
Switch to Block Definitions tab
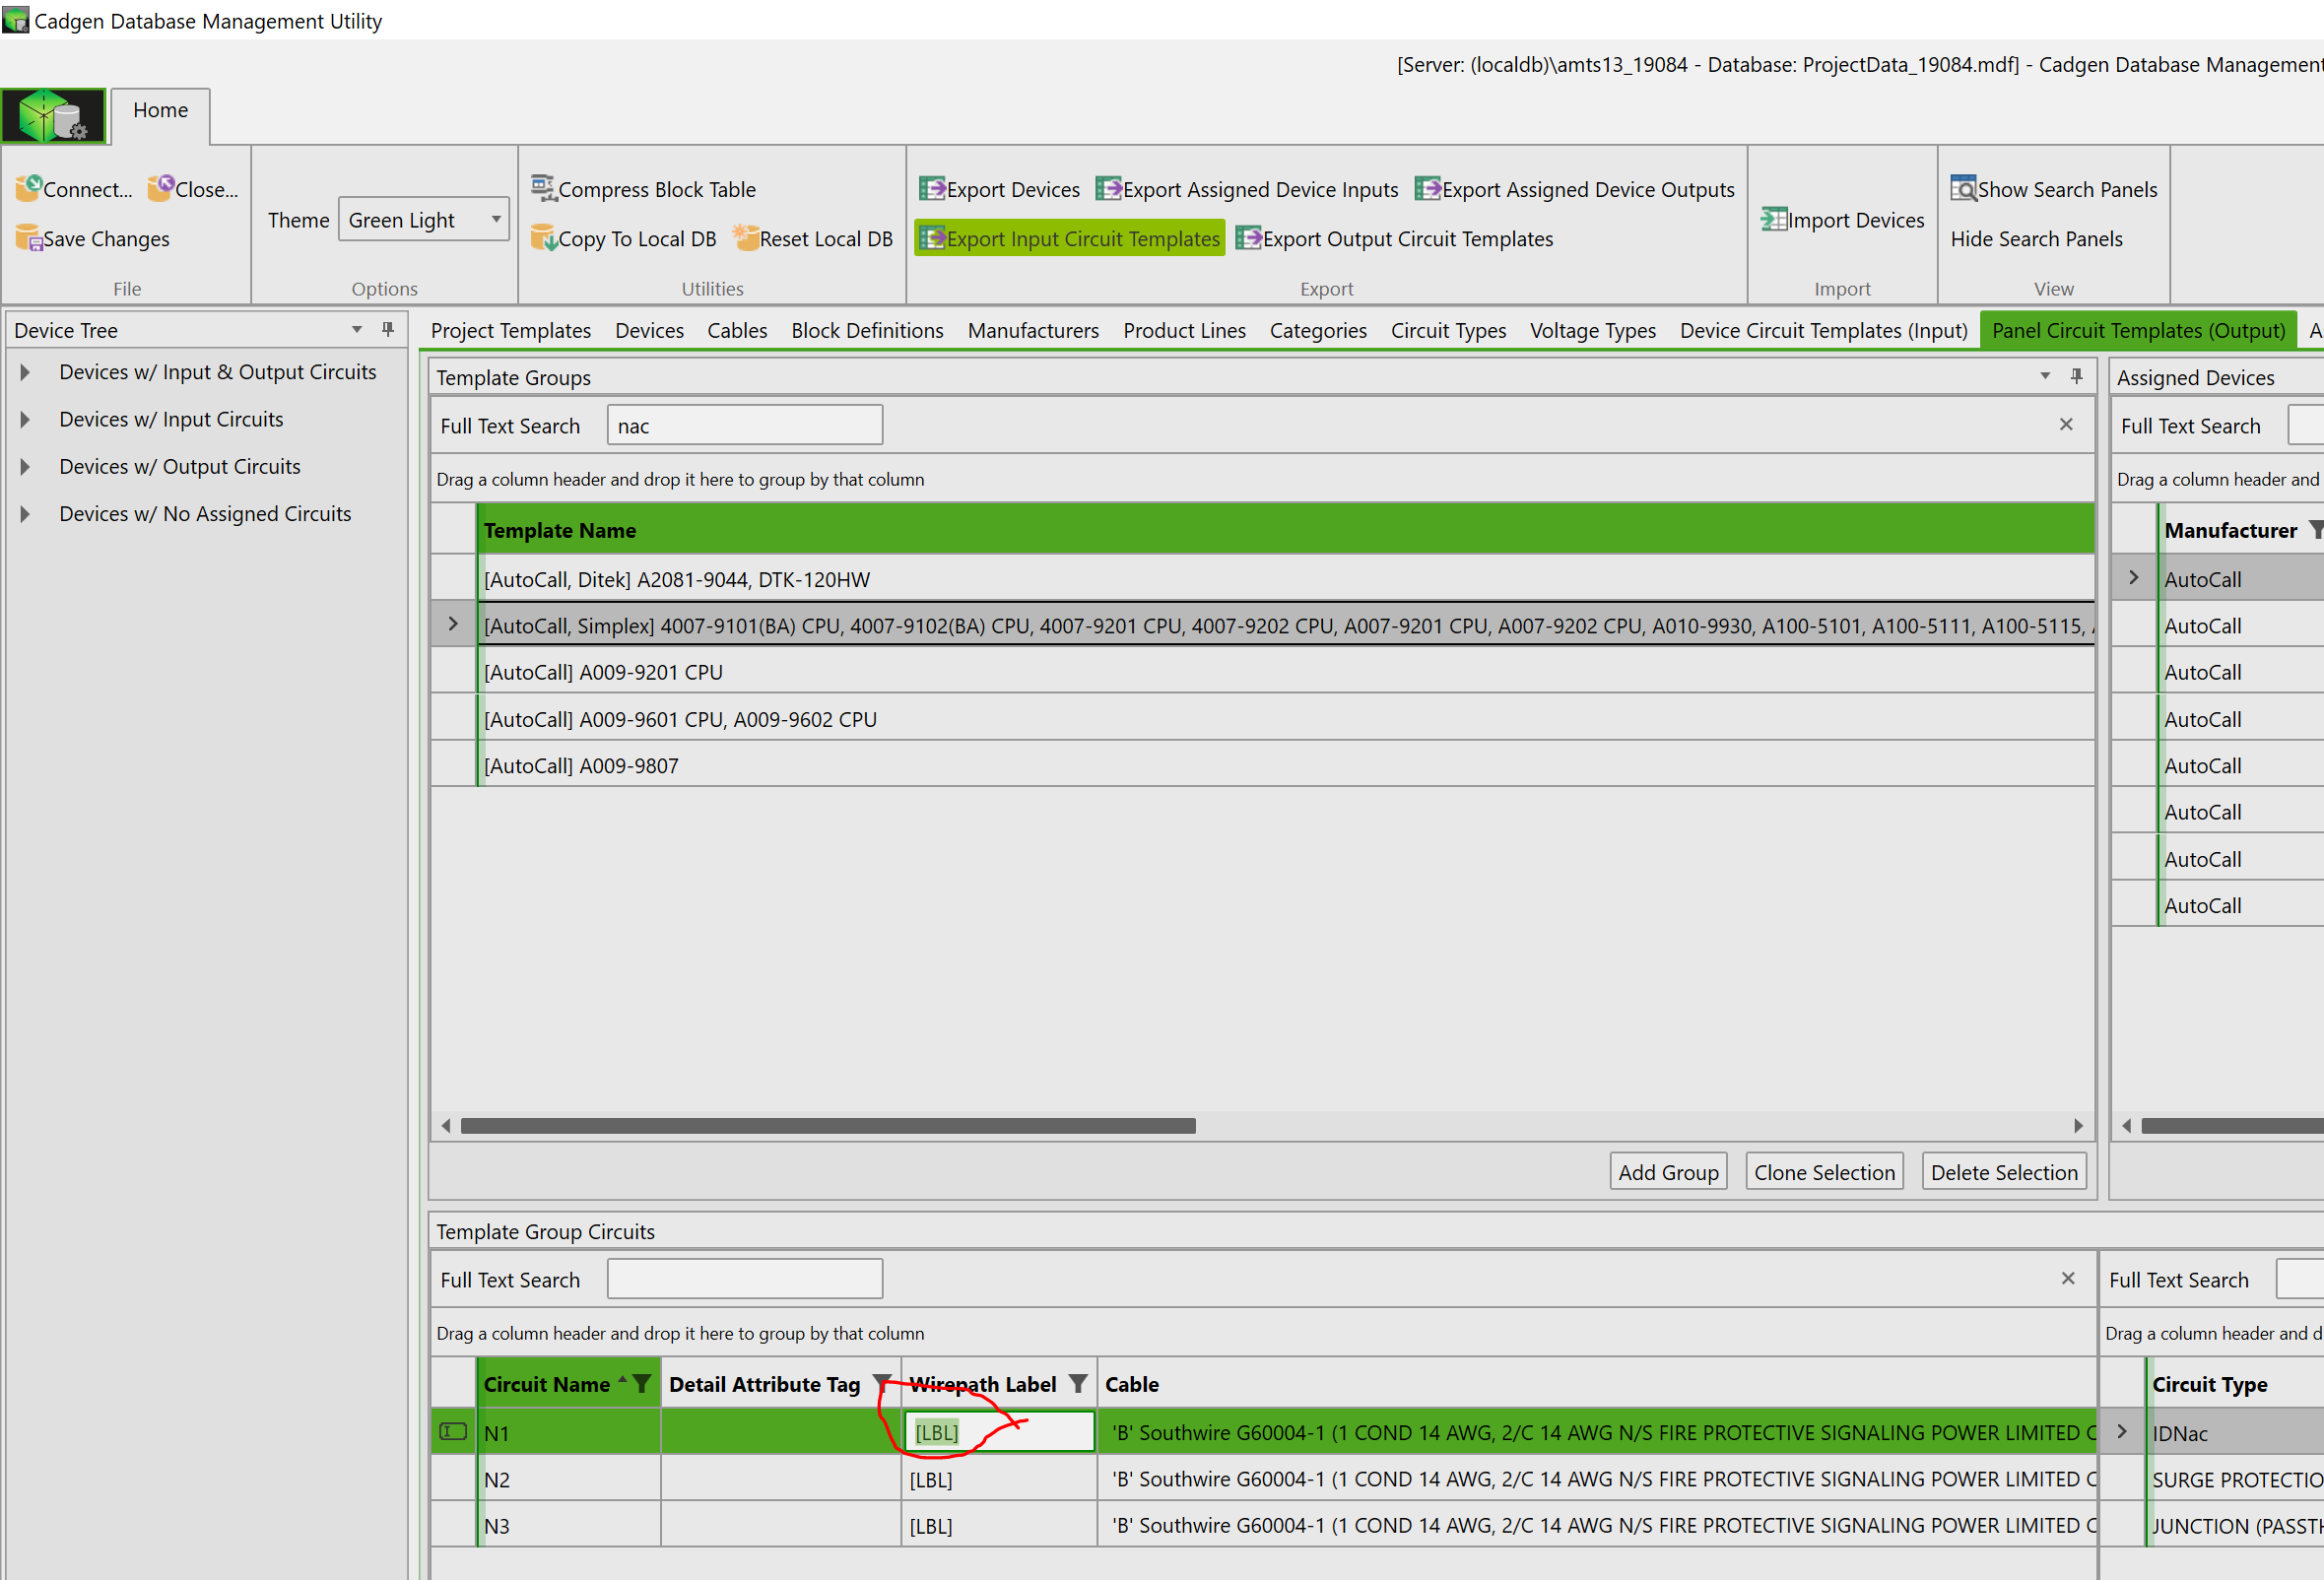point(867,330)
